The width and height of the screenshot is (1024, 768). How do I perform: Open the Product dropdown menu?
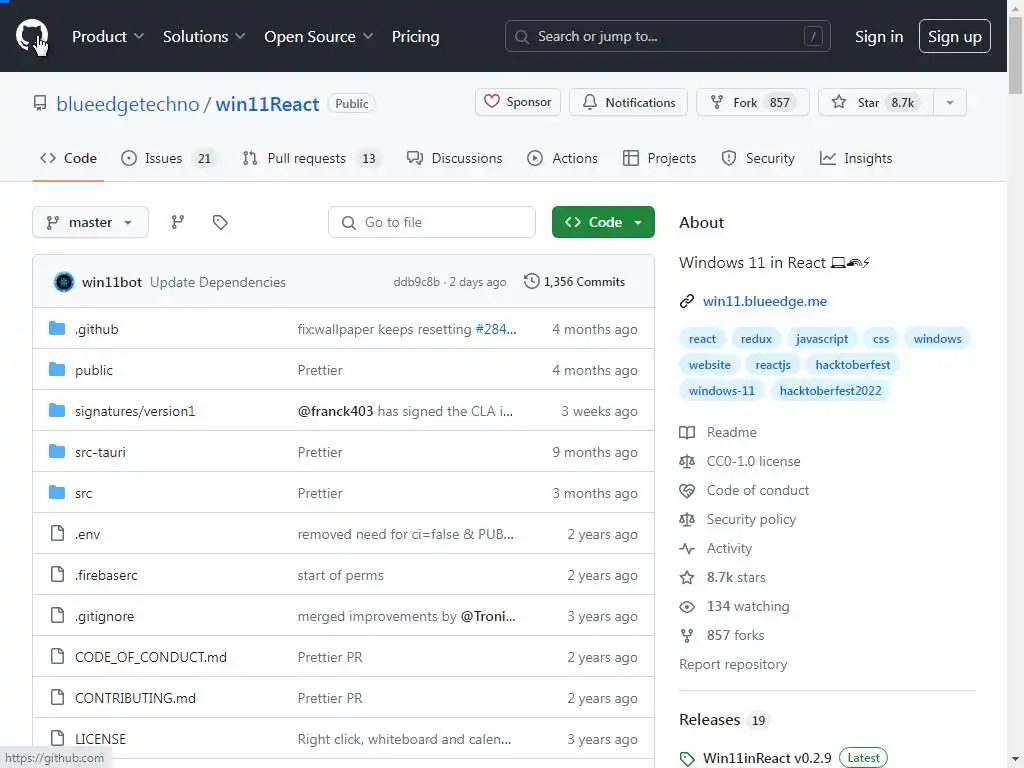[108, 37]
